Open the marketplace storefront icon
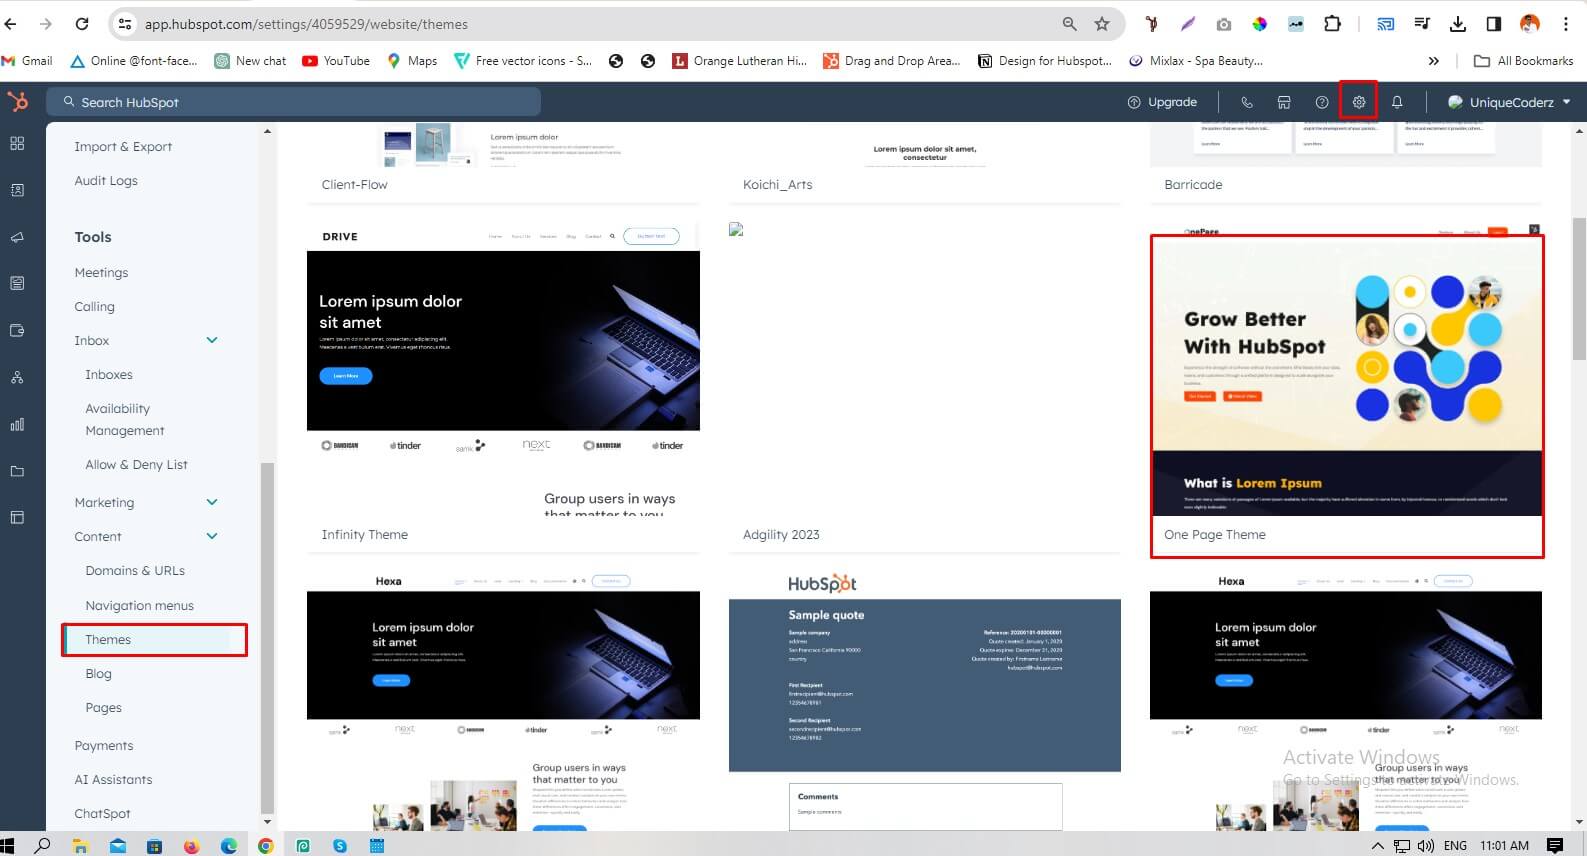This screenshot has height=856, width=1587. click(1284, 102)
